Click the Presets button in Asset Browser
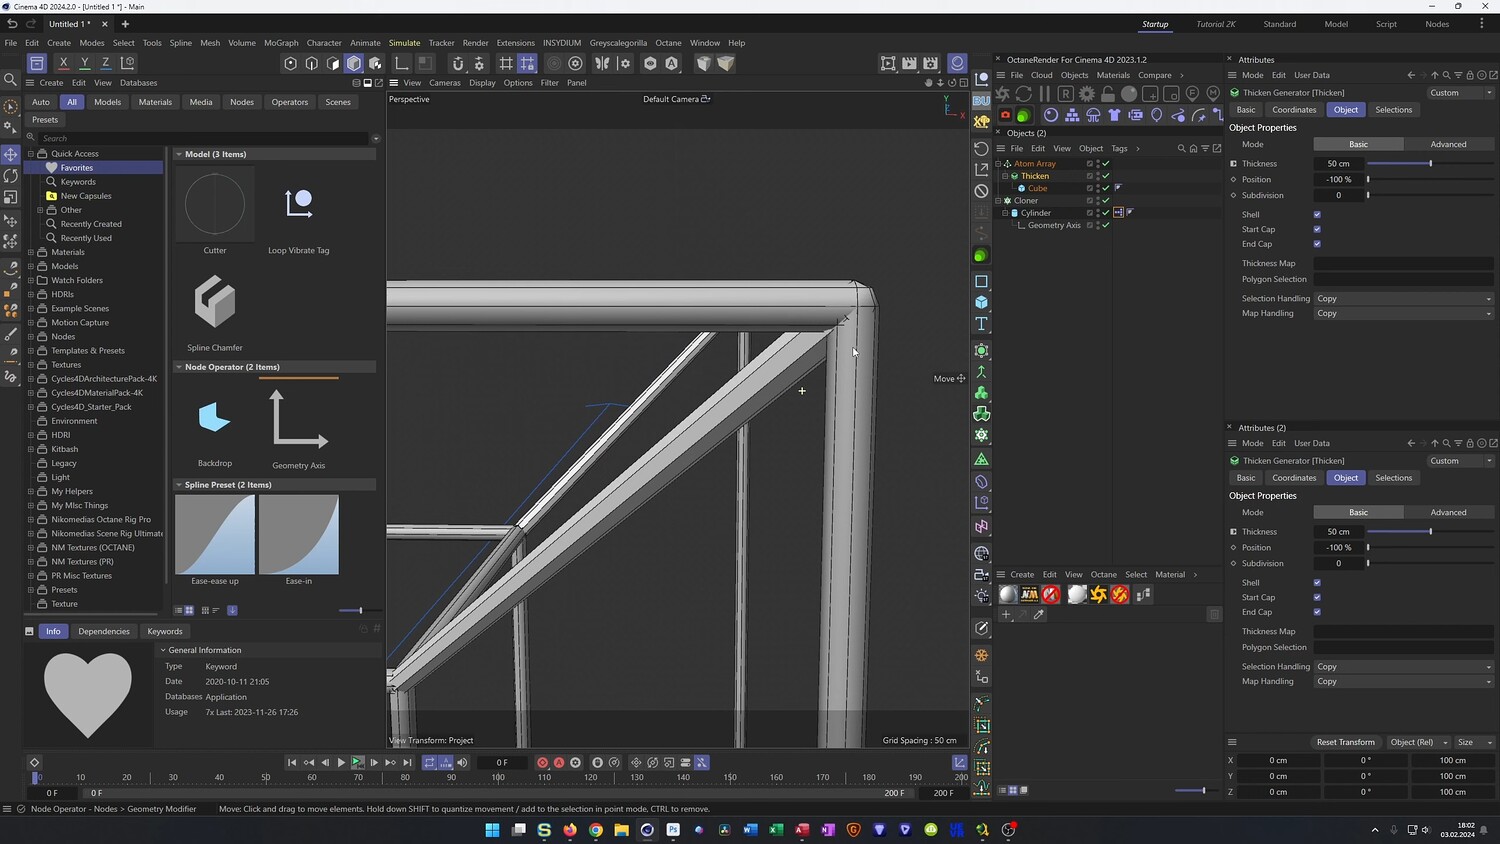The image size is (1500, 844). tap(45, 120)
